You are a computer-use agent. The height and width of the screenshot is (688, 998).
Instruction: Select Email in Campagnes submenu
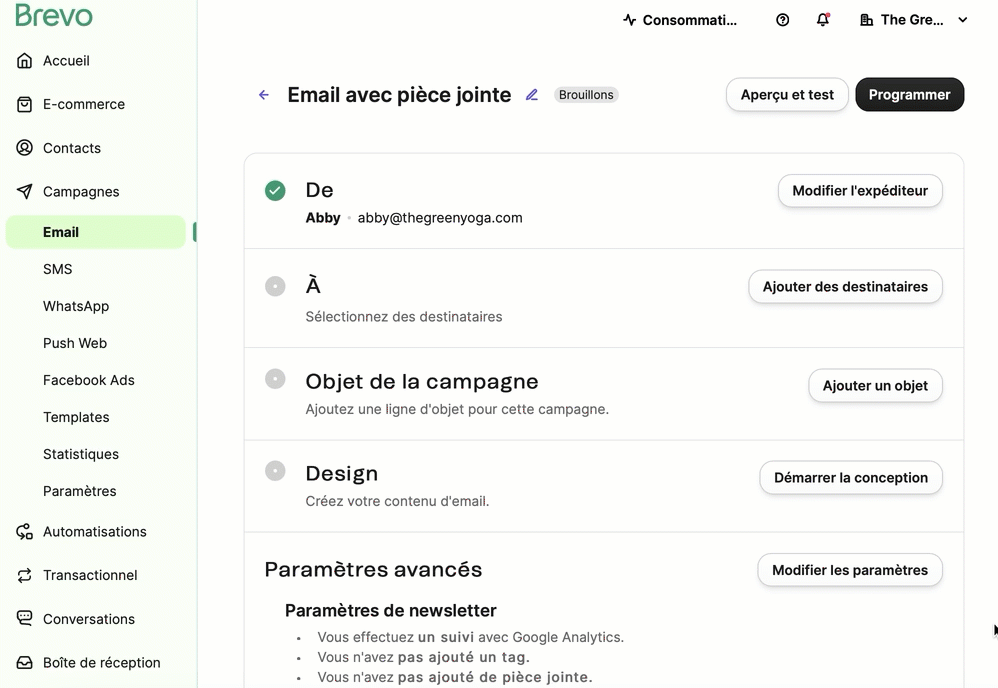click(x=96, y=232)
